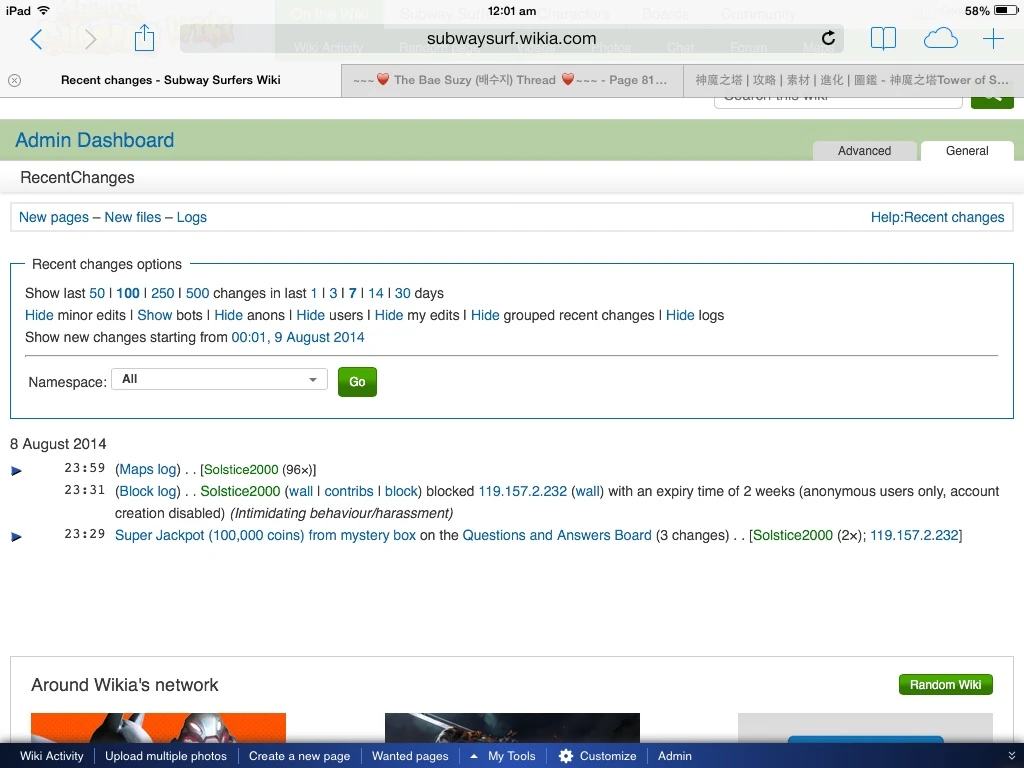The width and height of the screenshot is (1024, 768).
Task: Show last 100 changes
Action: (128, 293)
